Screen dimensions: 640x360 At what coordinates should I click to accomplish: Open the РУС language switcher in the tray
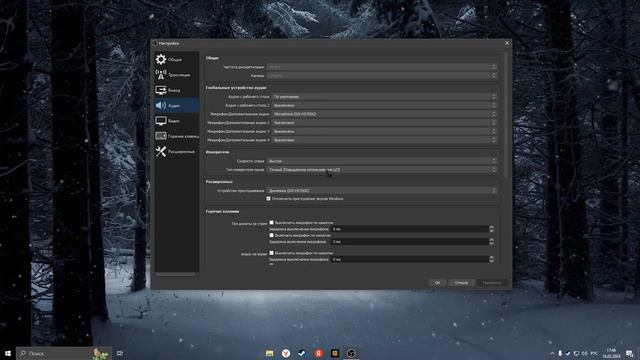pos(594,353)
